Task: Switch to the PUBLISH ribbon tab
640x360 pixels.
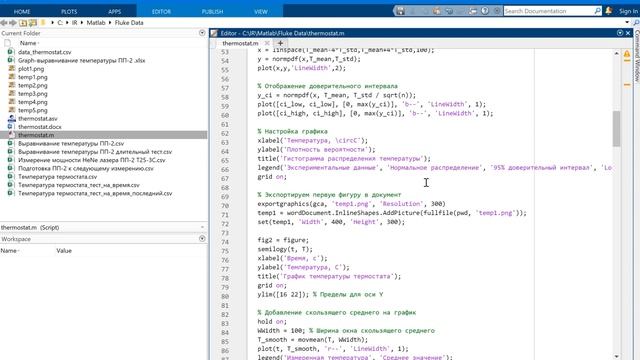Action: point(212,11)
